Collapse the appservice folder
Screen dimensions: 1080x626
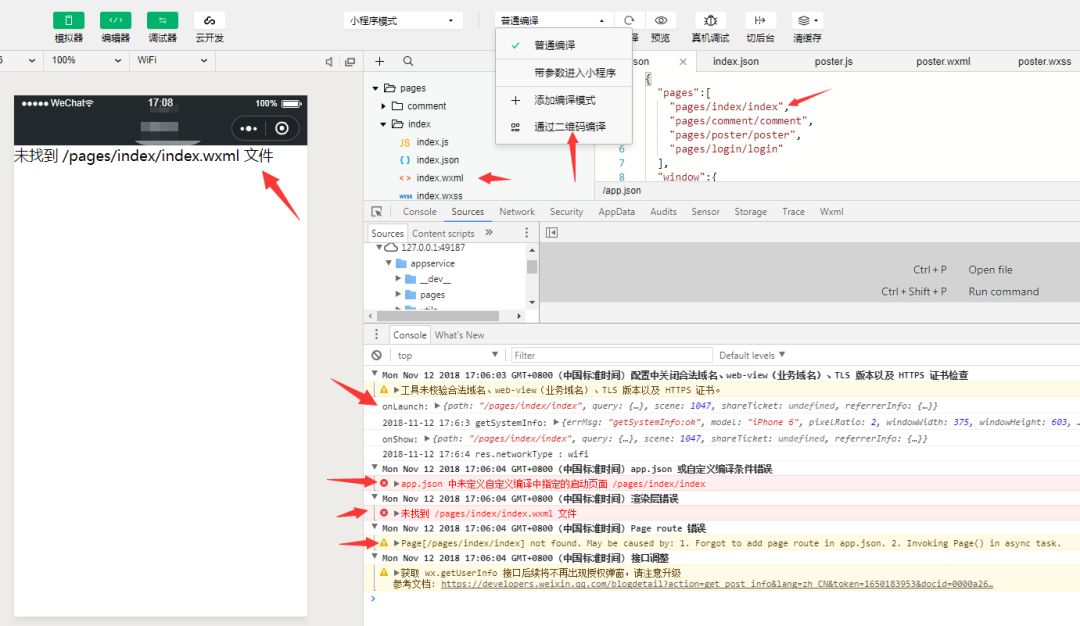[x=388, y=263]
